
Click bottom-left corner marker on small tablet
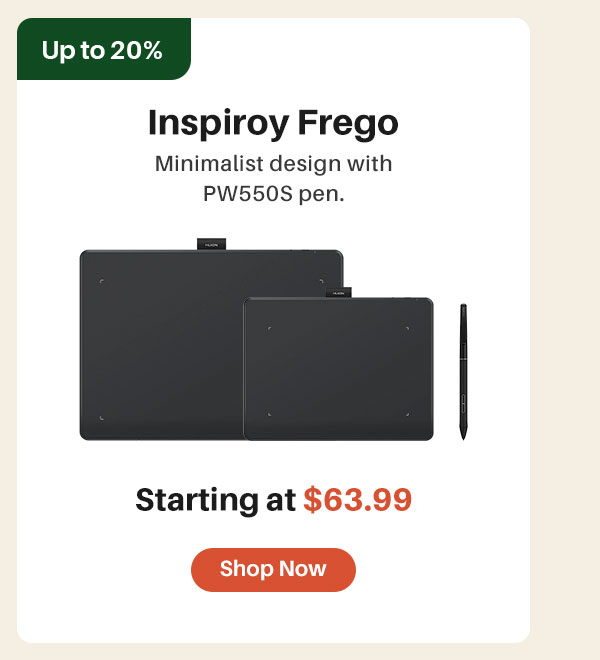click(269, 414)
